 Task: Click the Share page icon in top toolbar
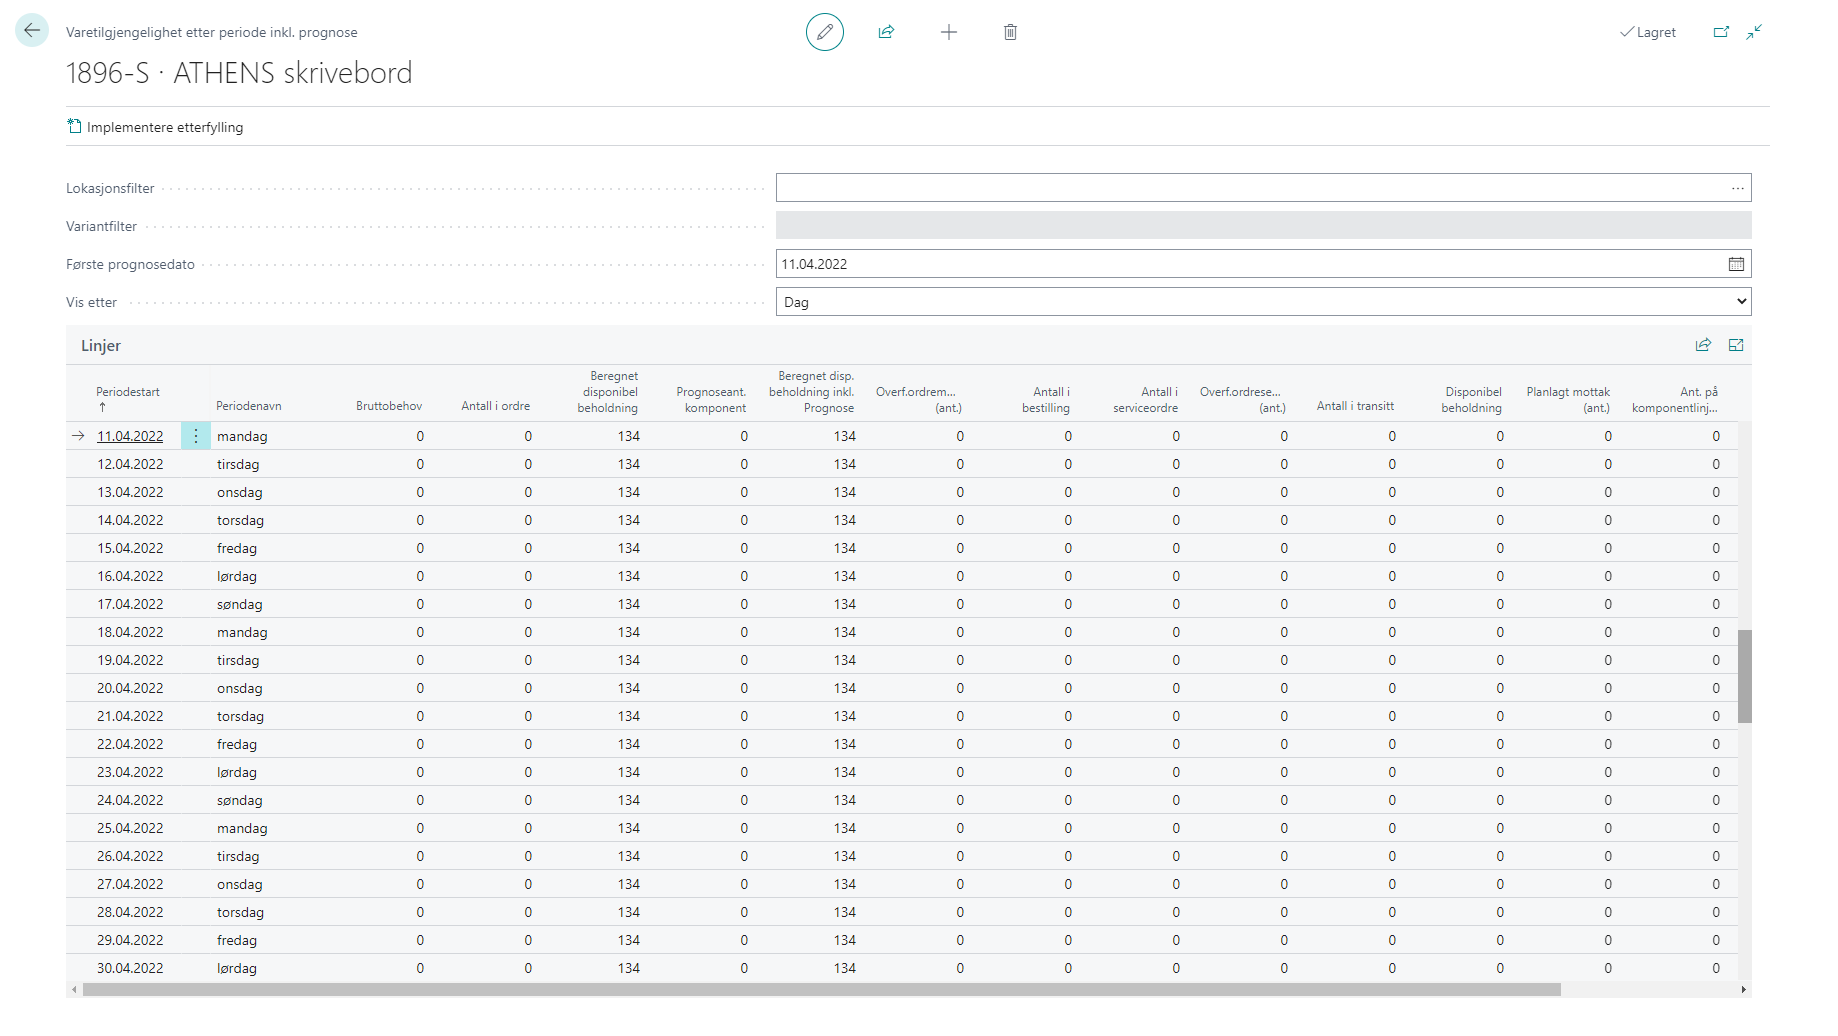(886, 32)
